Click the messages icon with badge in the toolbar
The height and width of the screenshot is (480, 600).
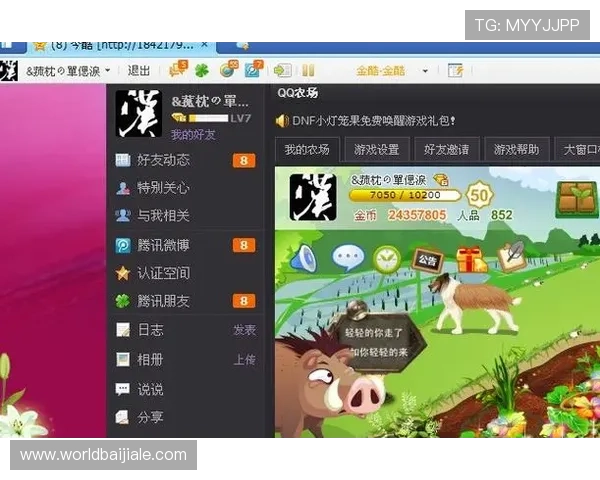tap(178, 69)
